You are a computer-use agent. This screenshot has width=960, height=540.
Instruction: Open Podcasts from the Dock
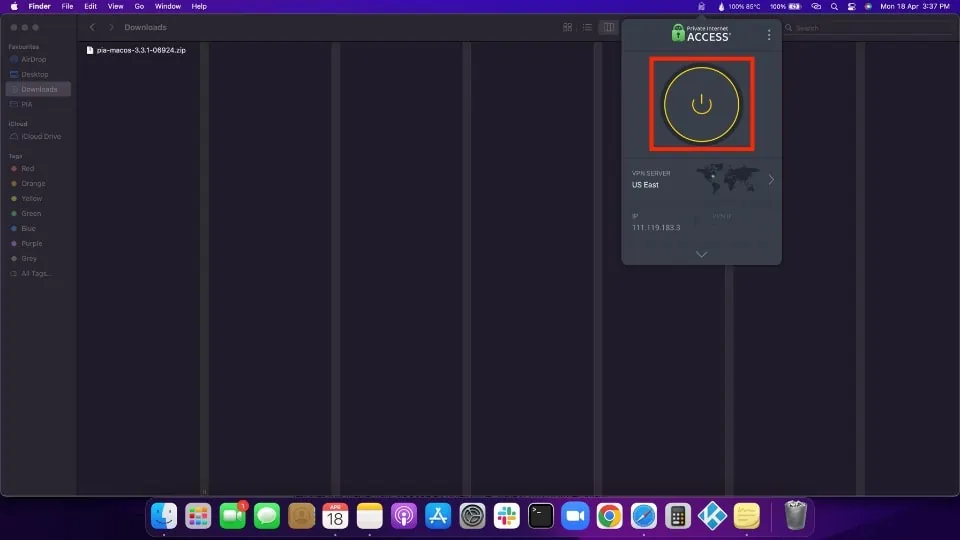point(404,516)
